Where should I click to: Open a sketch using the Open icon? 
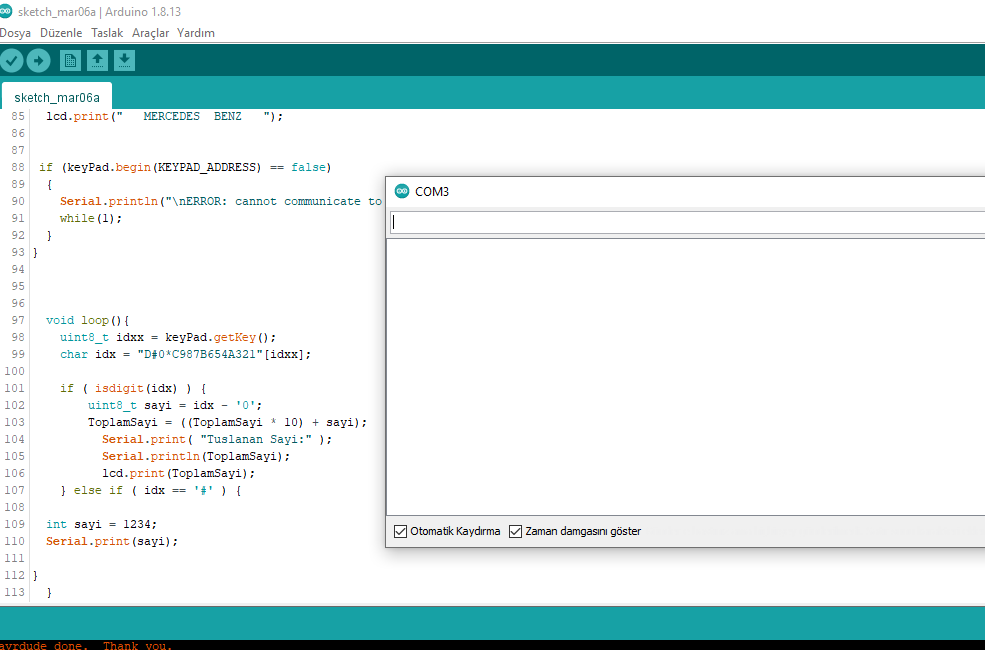[x=97, y=61]
